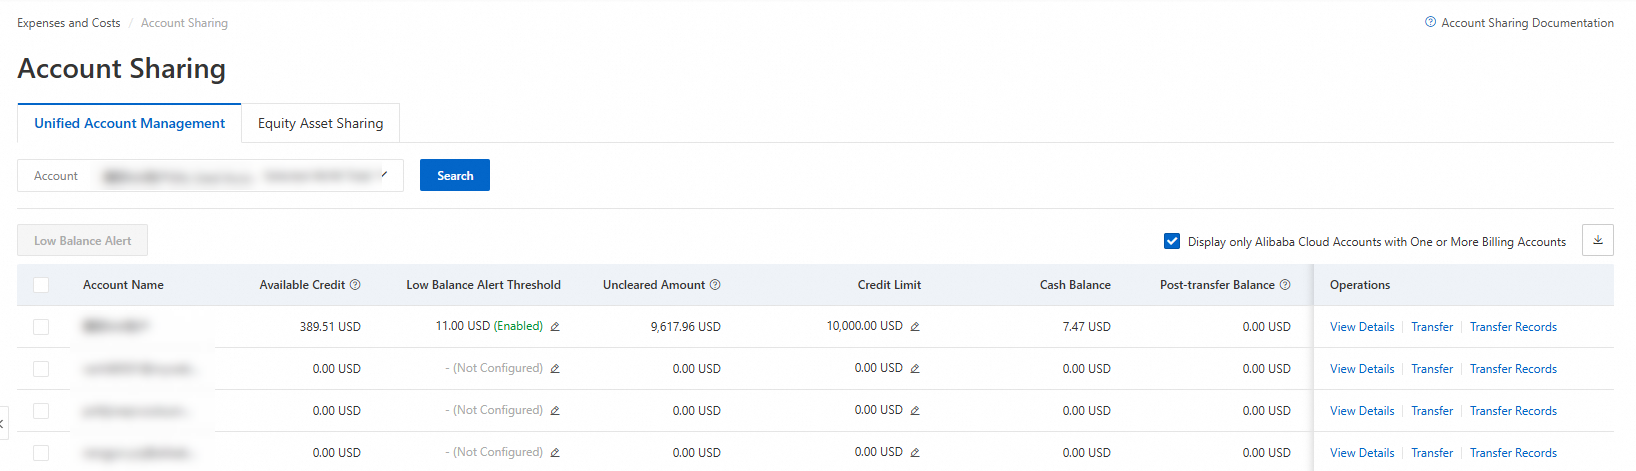Click the Cash Balance column header
This screenshot has height=471, width=1636.
point(1075,285)
